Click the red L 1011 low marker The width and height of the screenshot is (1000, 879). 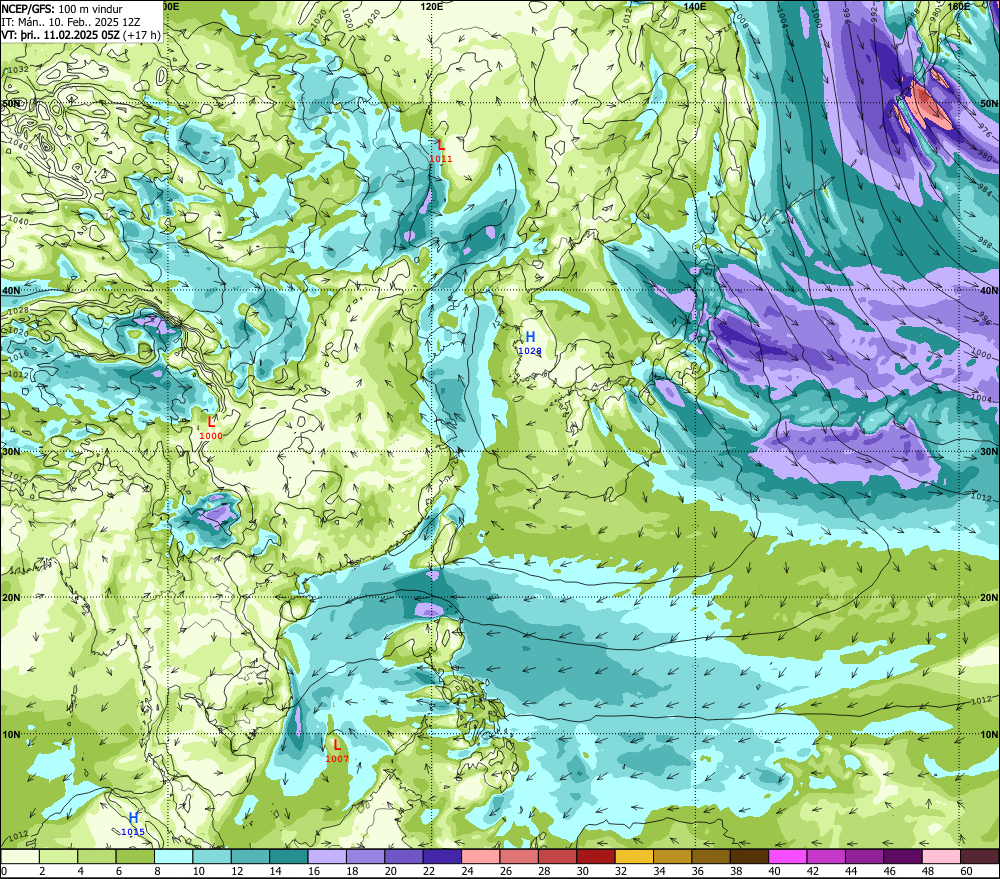click(x=441, y=151)
